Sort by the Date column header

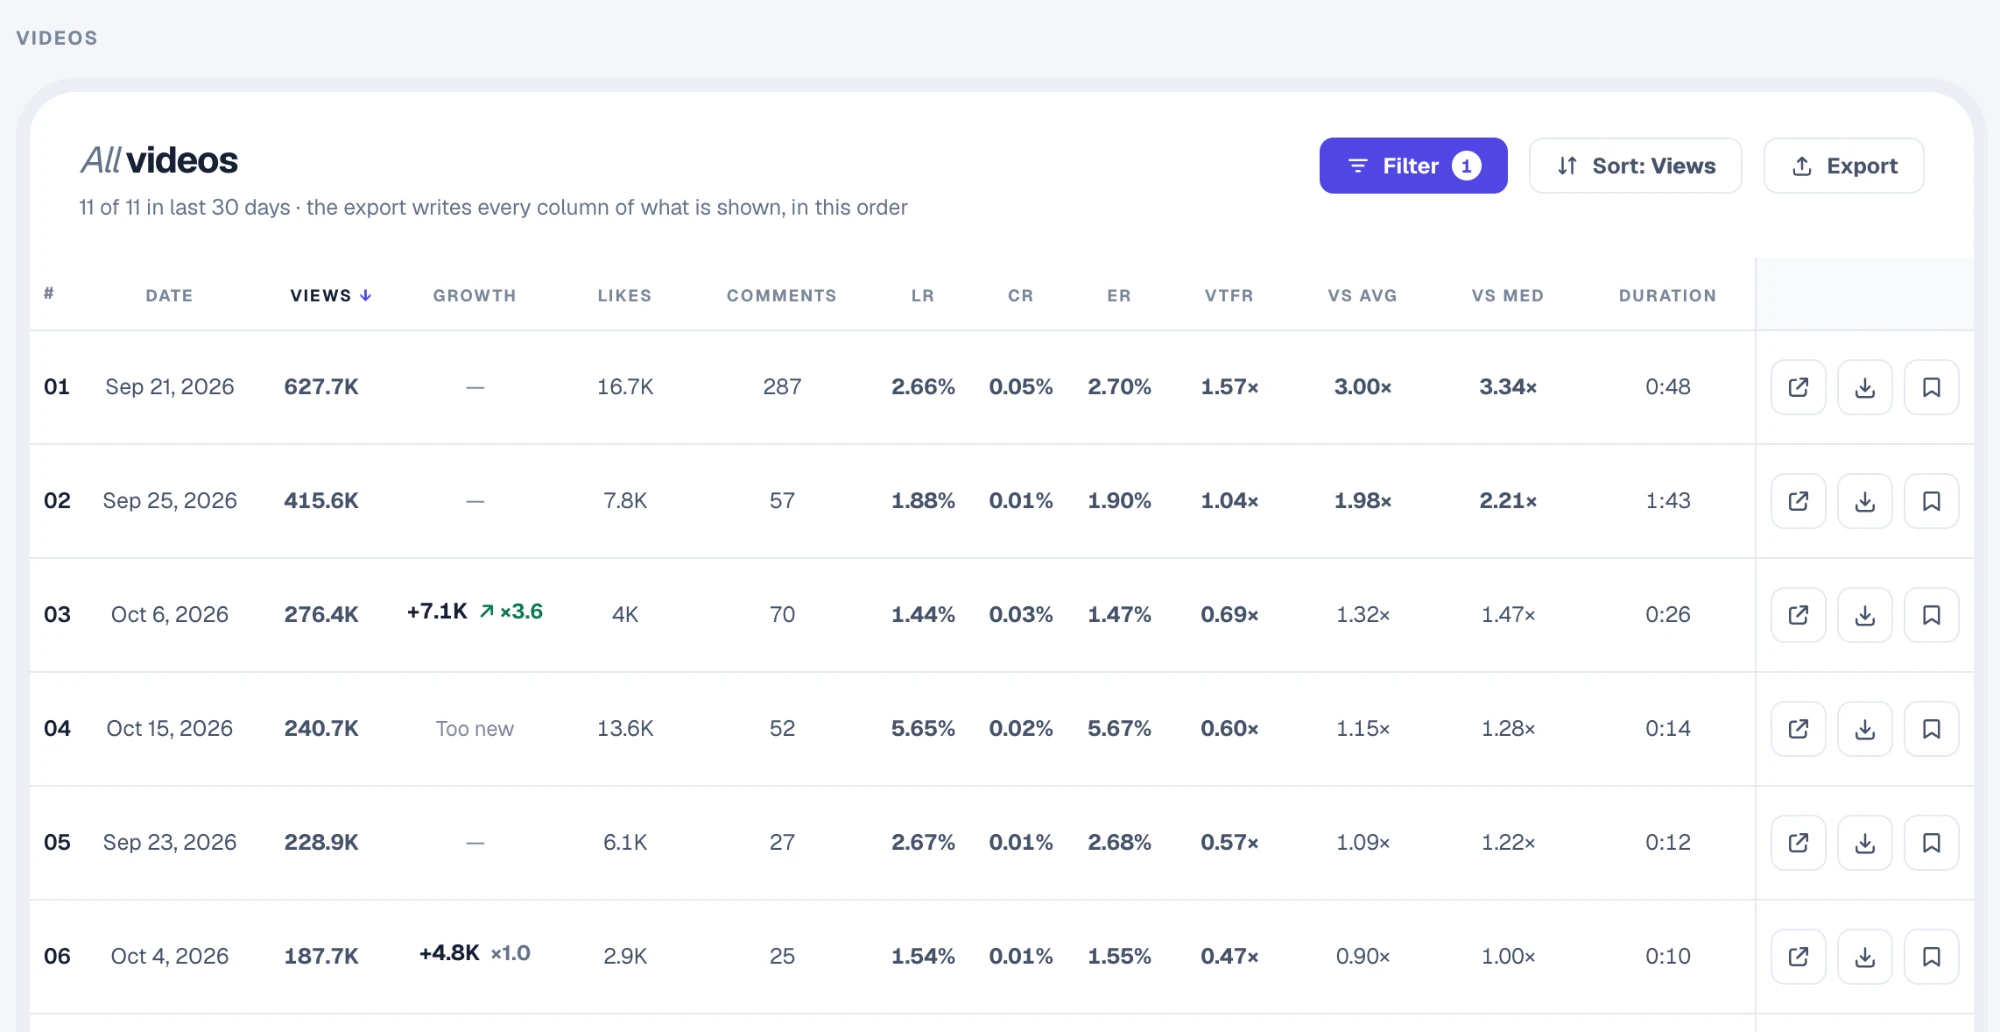[169, 296]
